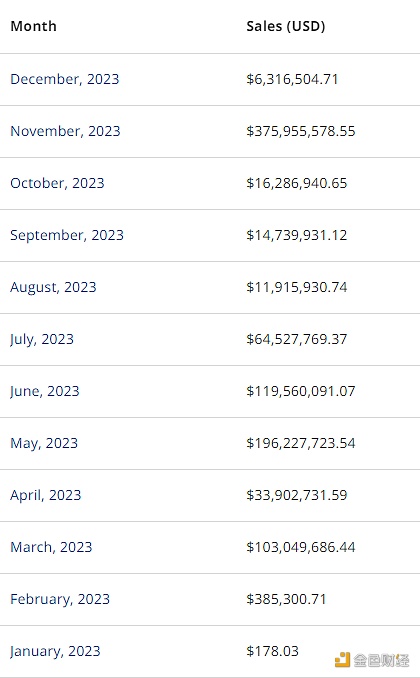Image resolution: width=420 pixels, height=678 pixels.
Task: Click the September, 2023 link
Action: tap(67, 235)
